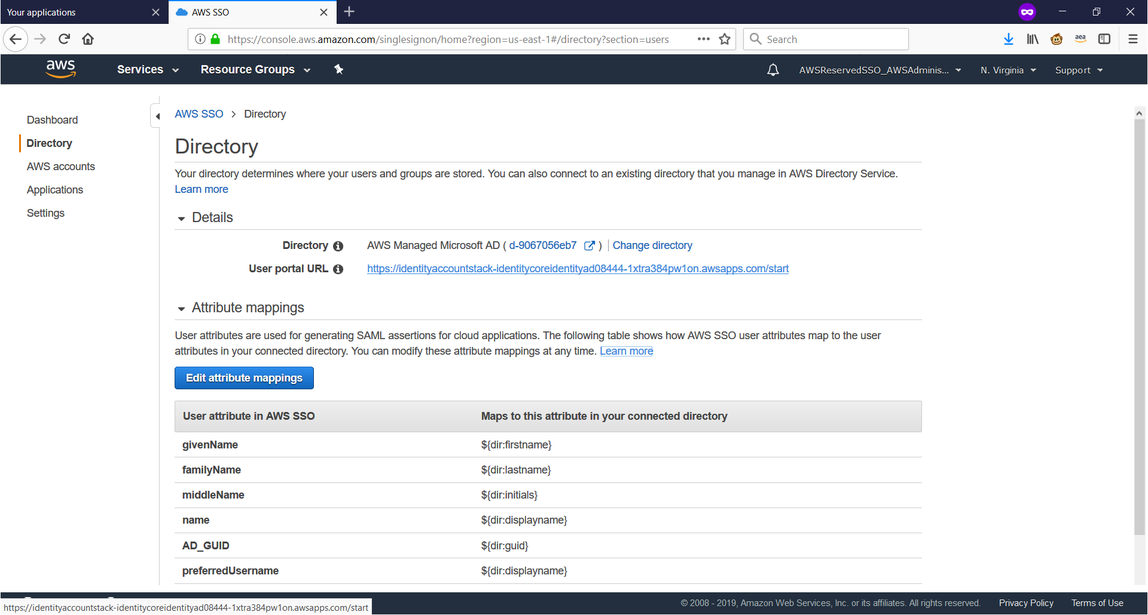
Task: Open directory in new window external-link icon
Action: (589, 246)
